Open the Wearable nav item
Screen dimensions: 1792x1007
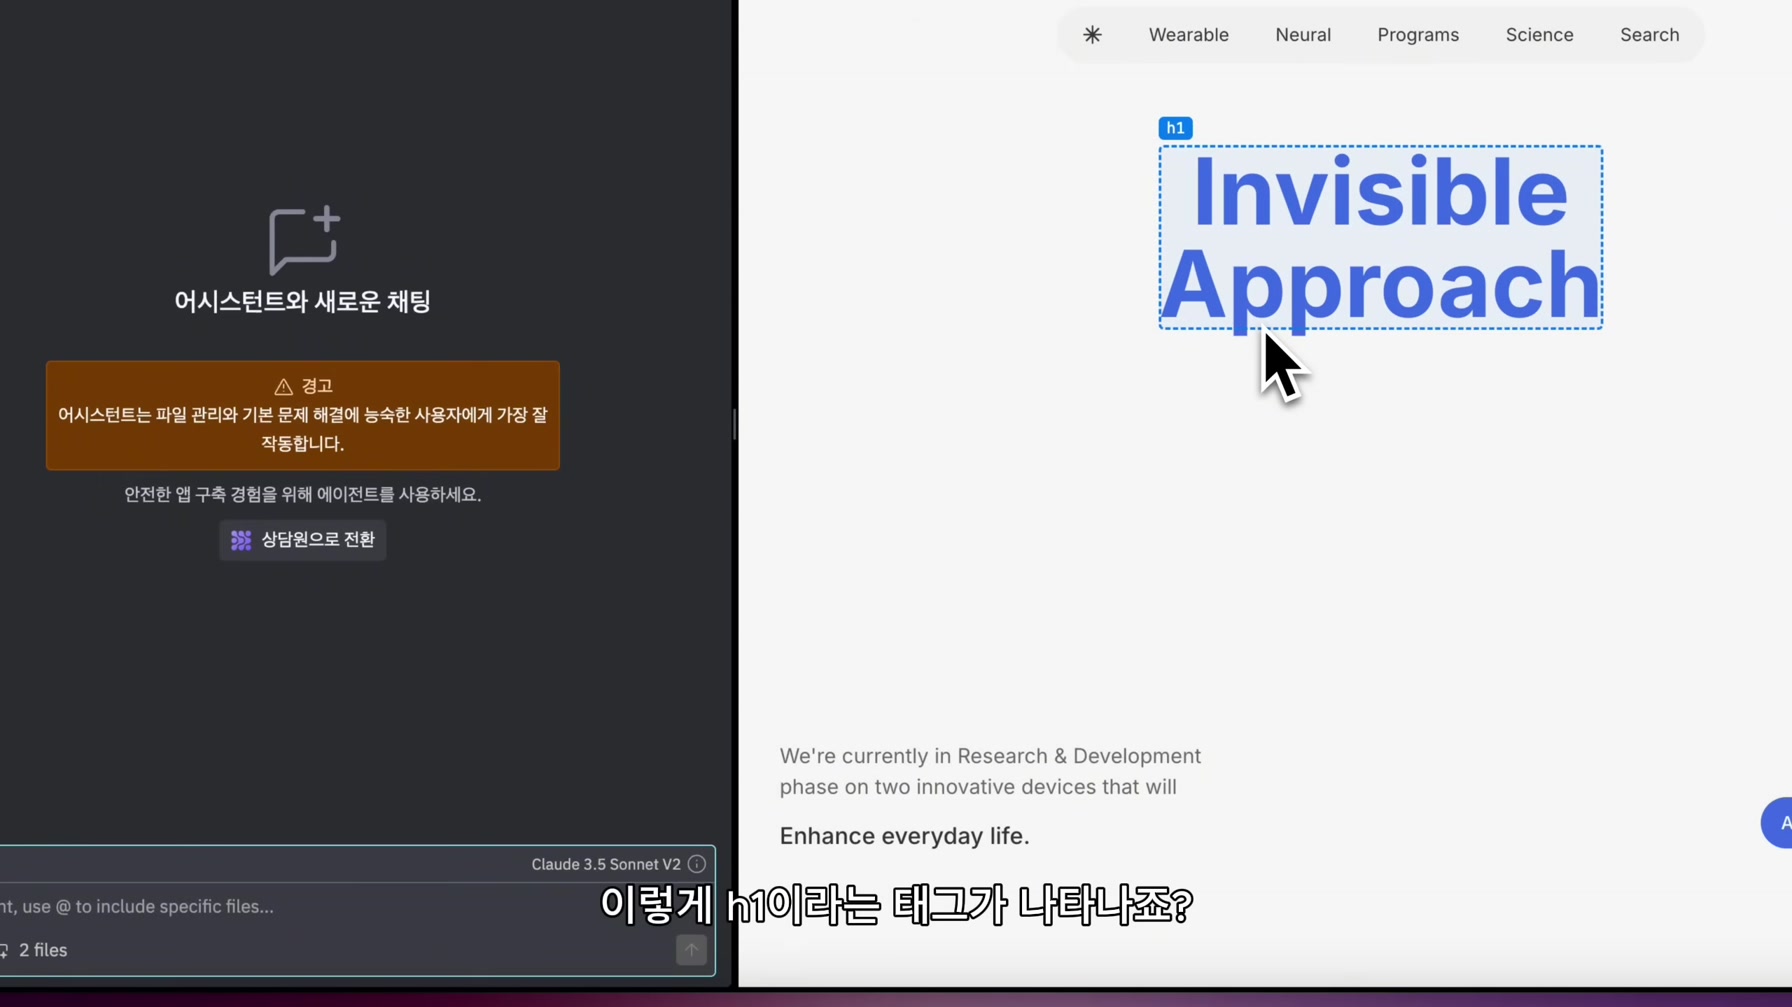pyautogui.click(x=1188, y=35)
